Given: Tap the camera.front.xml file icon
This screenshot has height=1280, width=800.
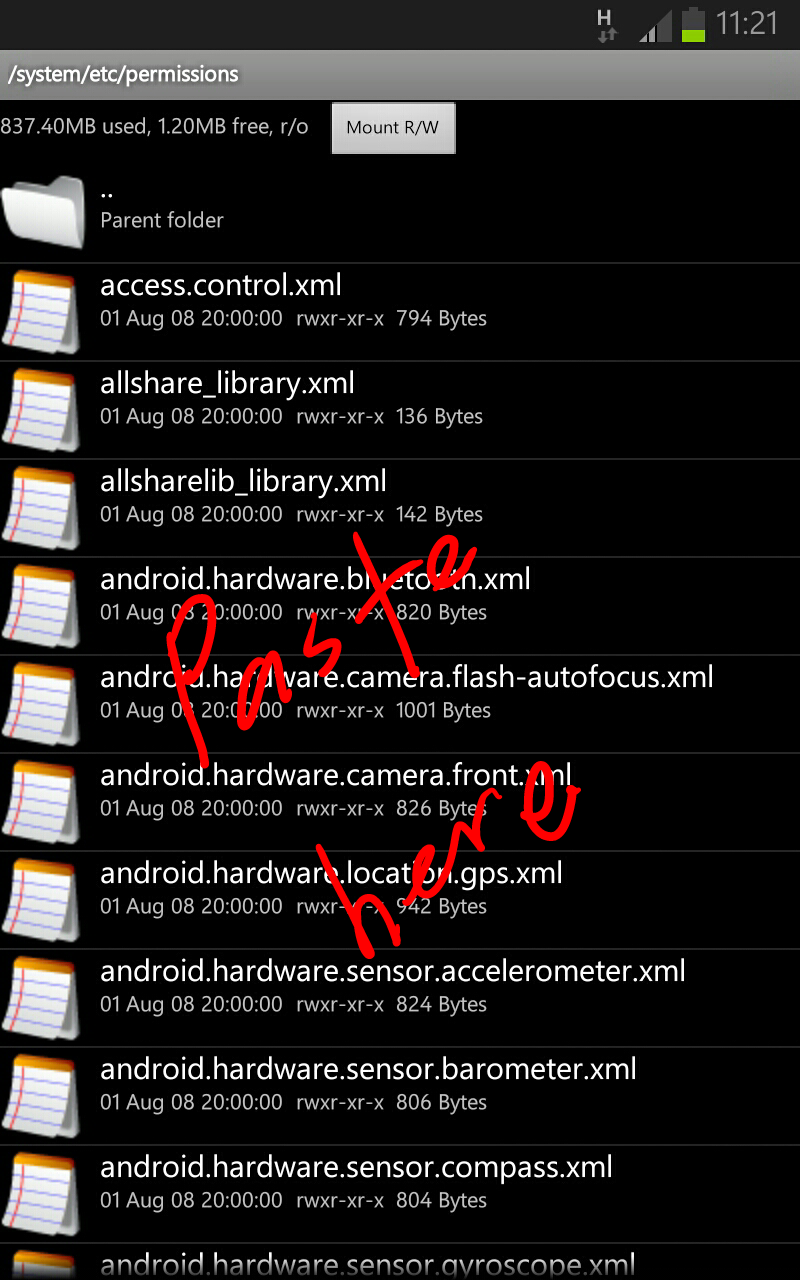Looking at the screenshot, I should coord(40,802).
